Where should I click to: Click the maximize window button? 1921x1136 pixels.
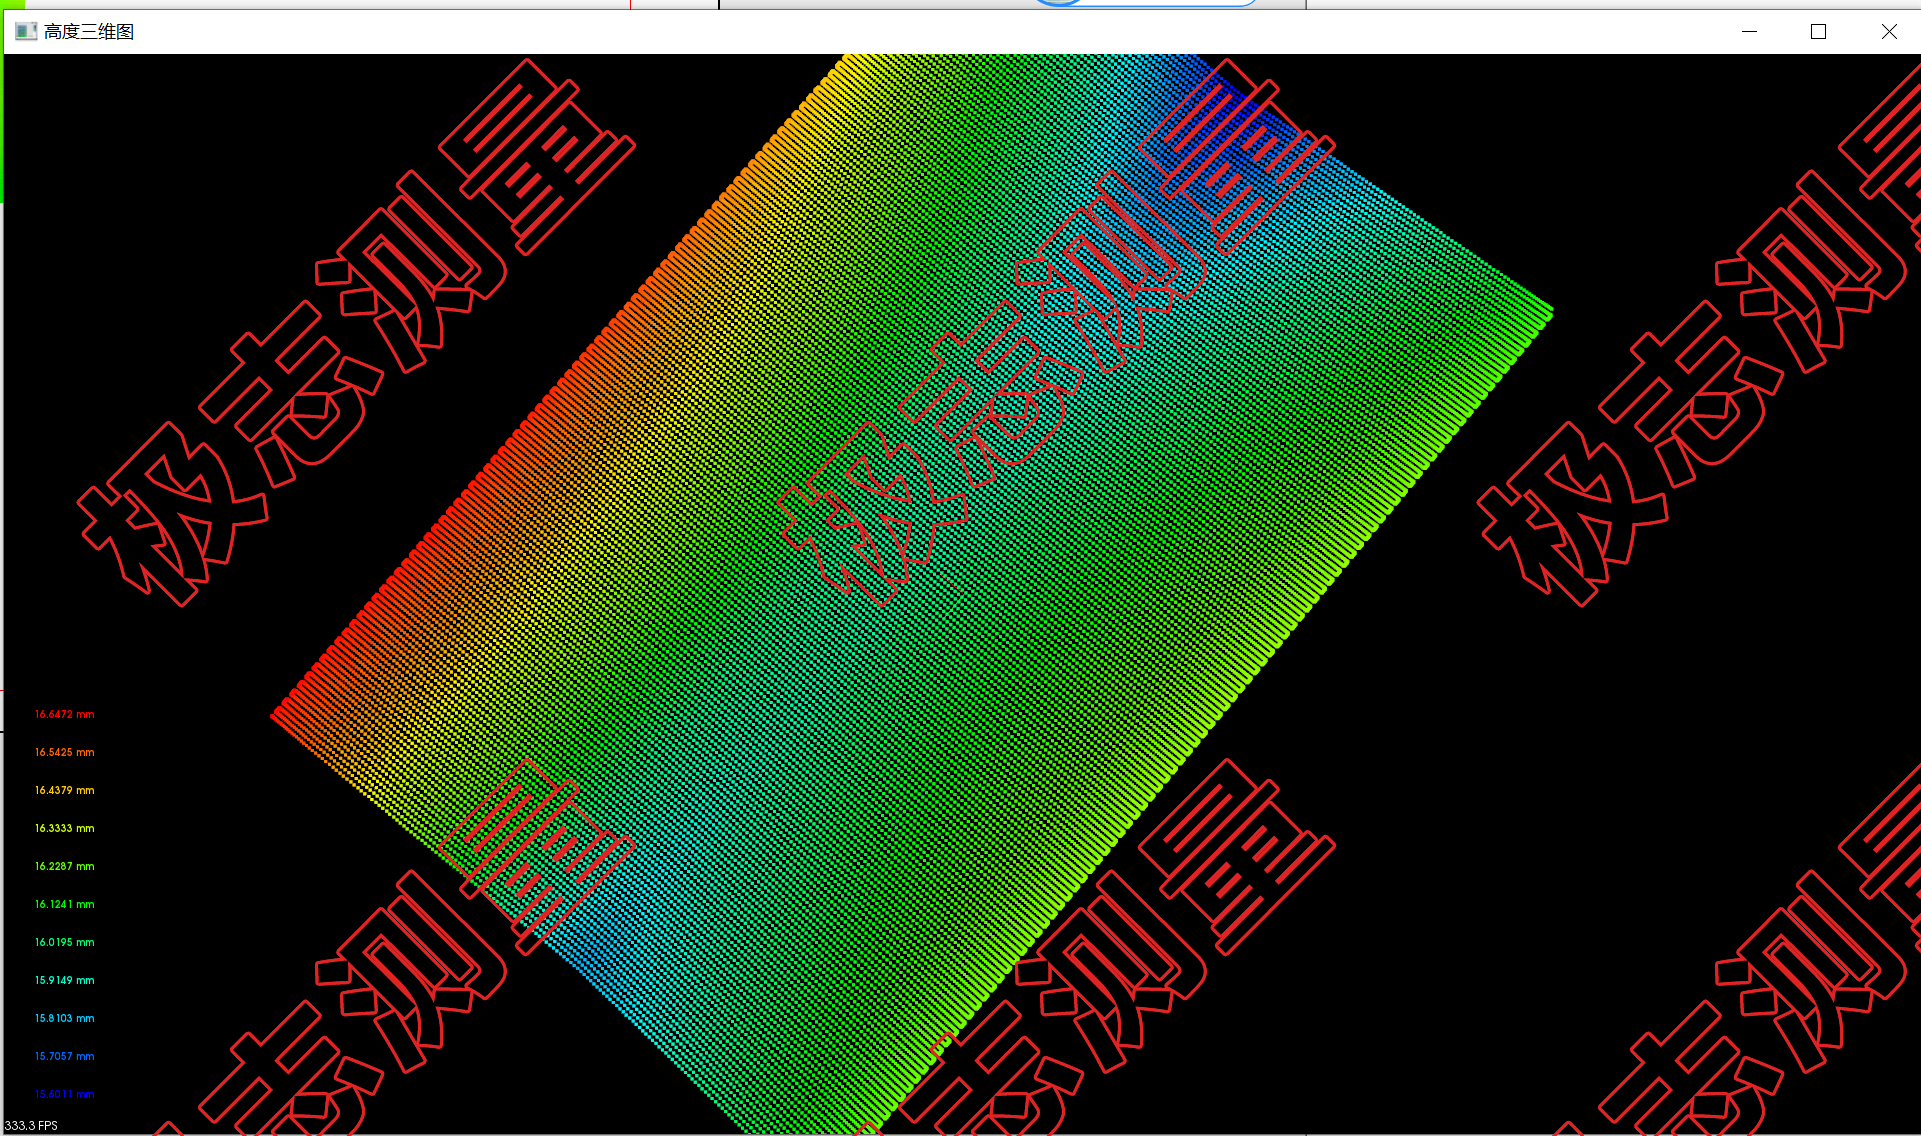point(1818,30)
